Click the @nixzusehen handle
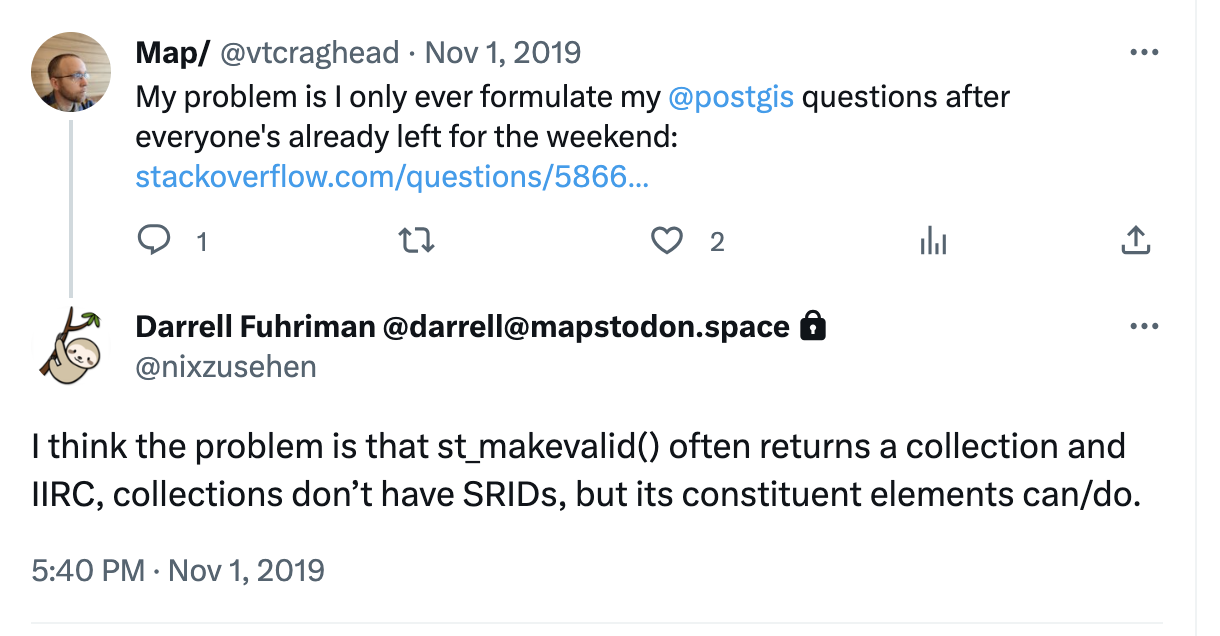This screenshot has height=636, width=1220. click(226, 367)
